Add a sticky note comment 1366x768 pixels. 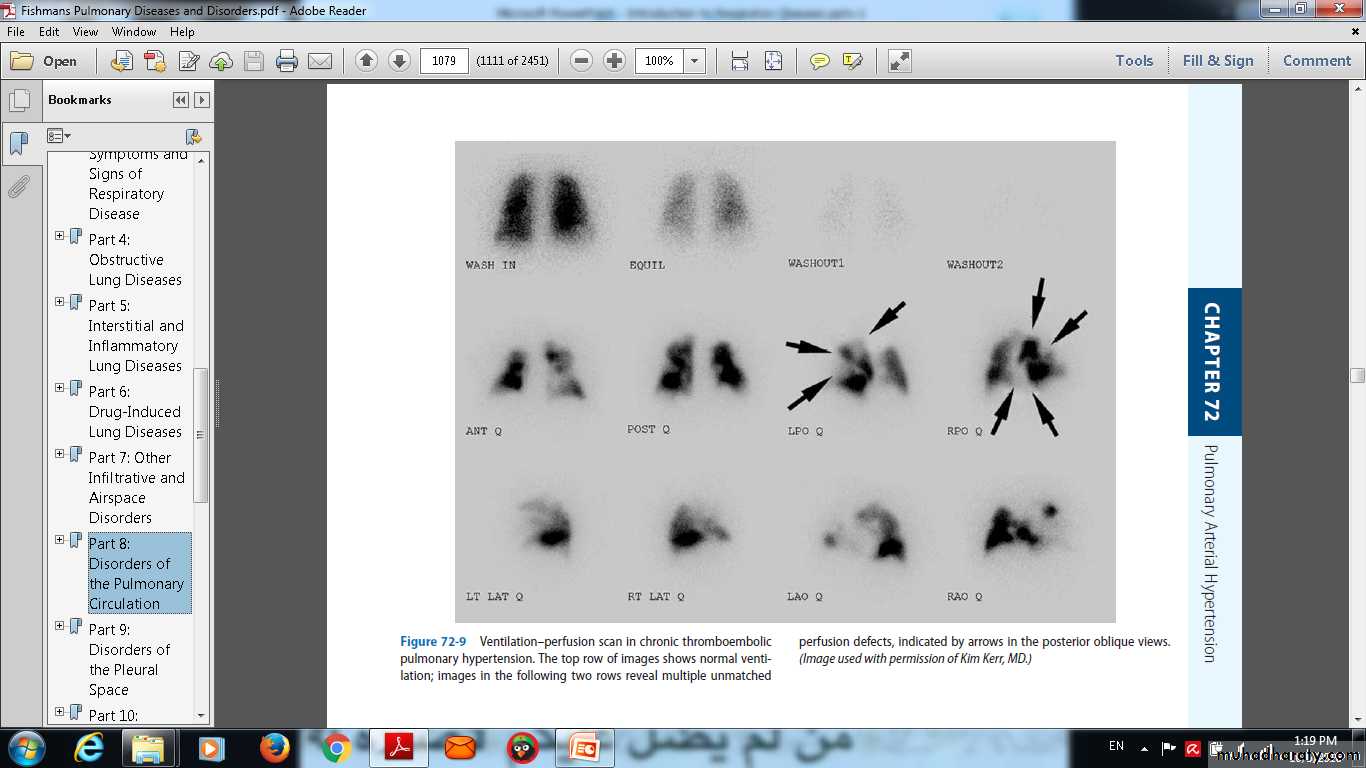click(820, 61)
